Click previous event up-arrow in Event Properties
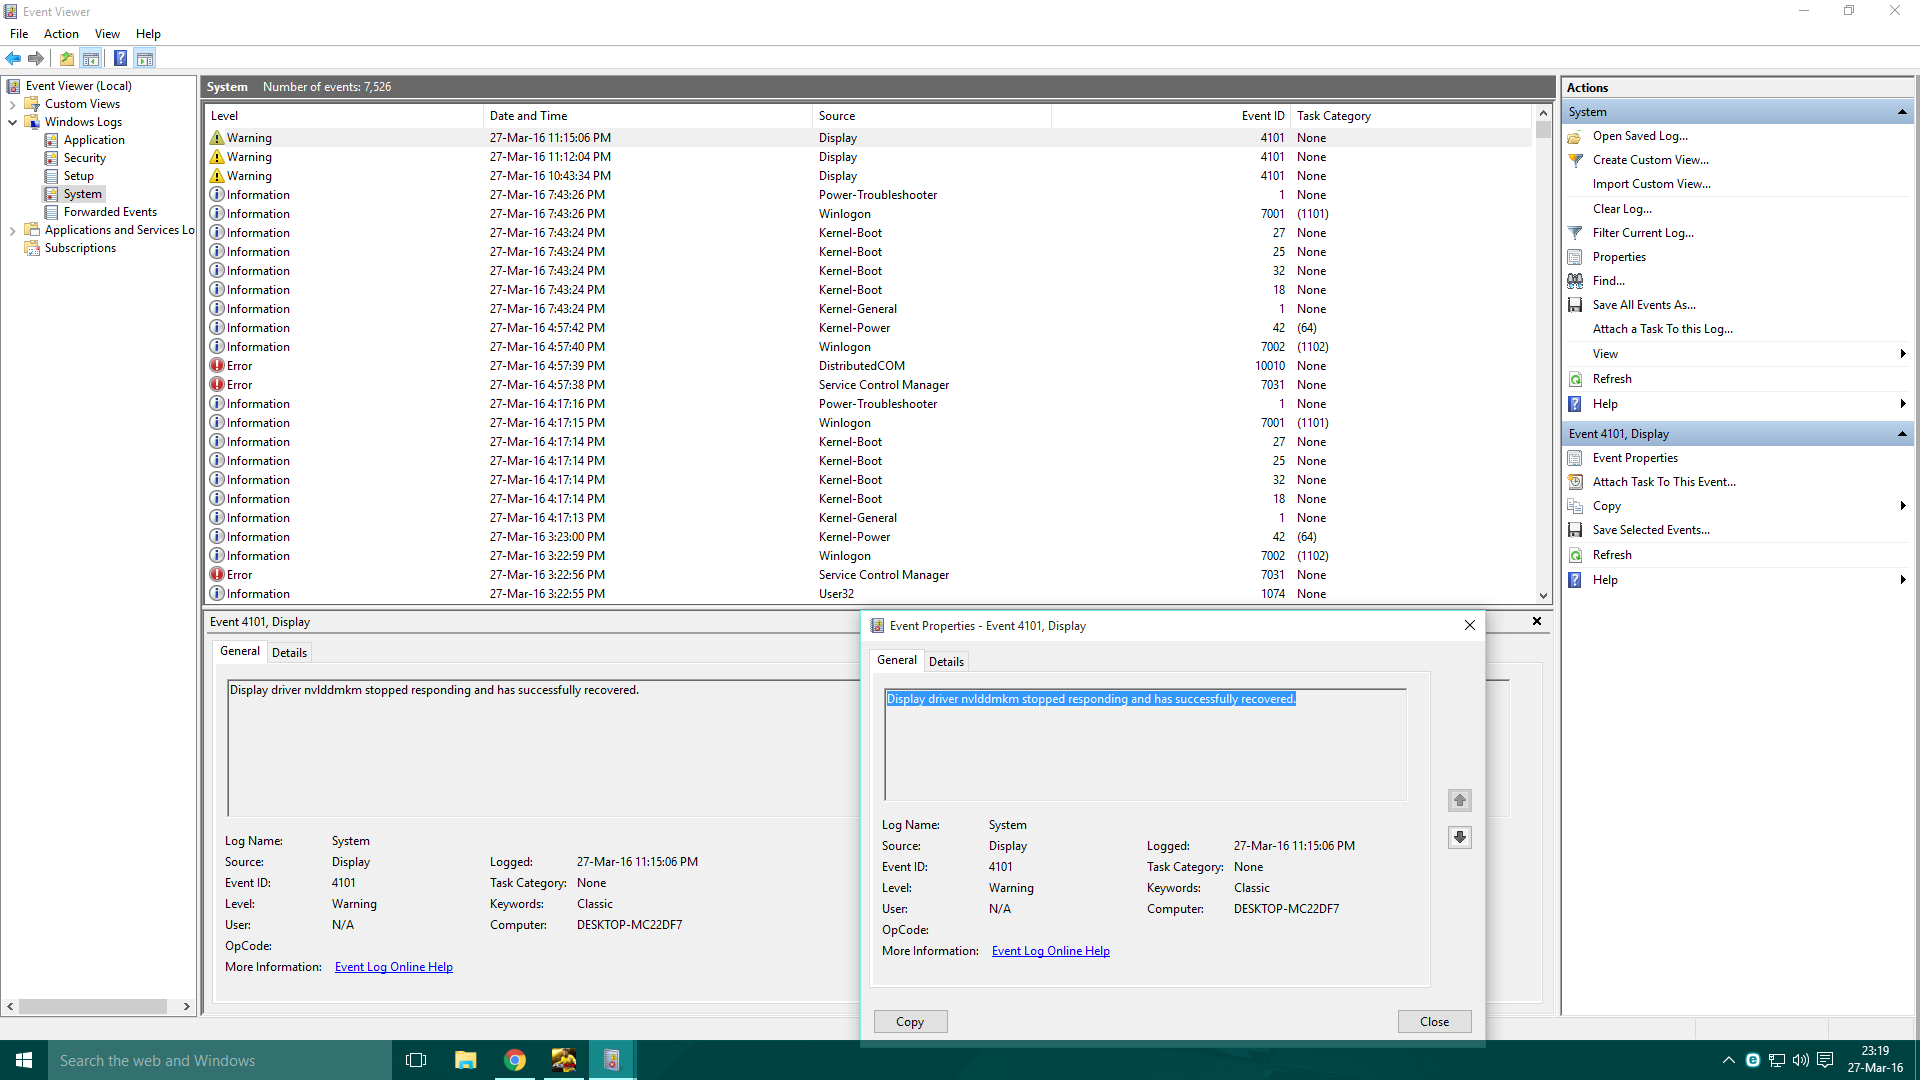Viewport: 1920px width, 1080px height. 1459,800
